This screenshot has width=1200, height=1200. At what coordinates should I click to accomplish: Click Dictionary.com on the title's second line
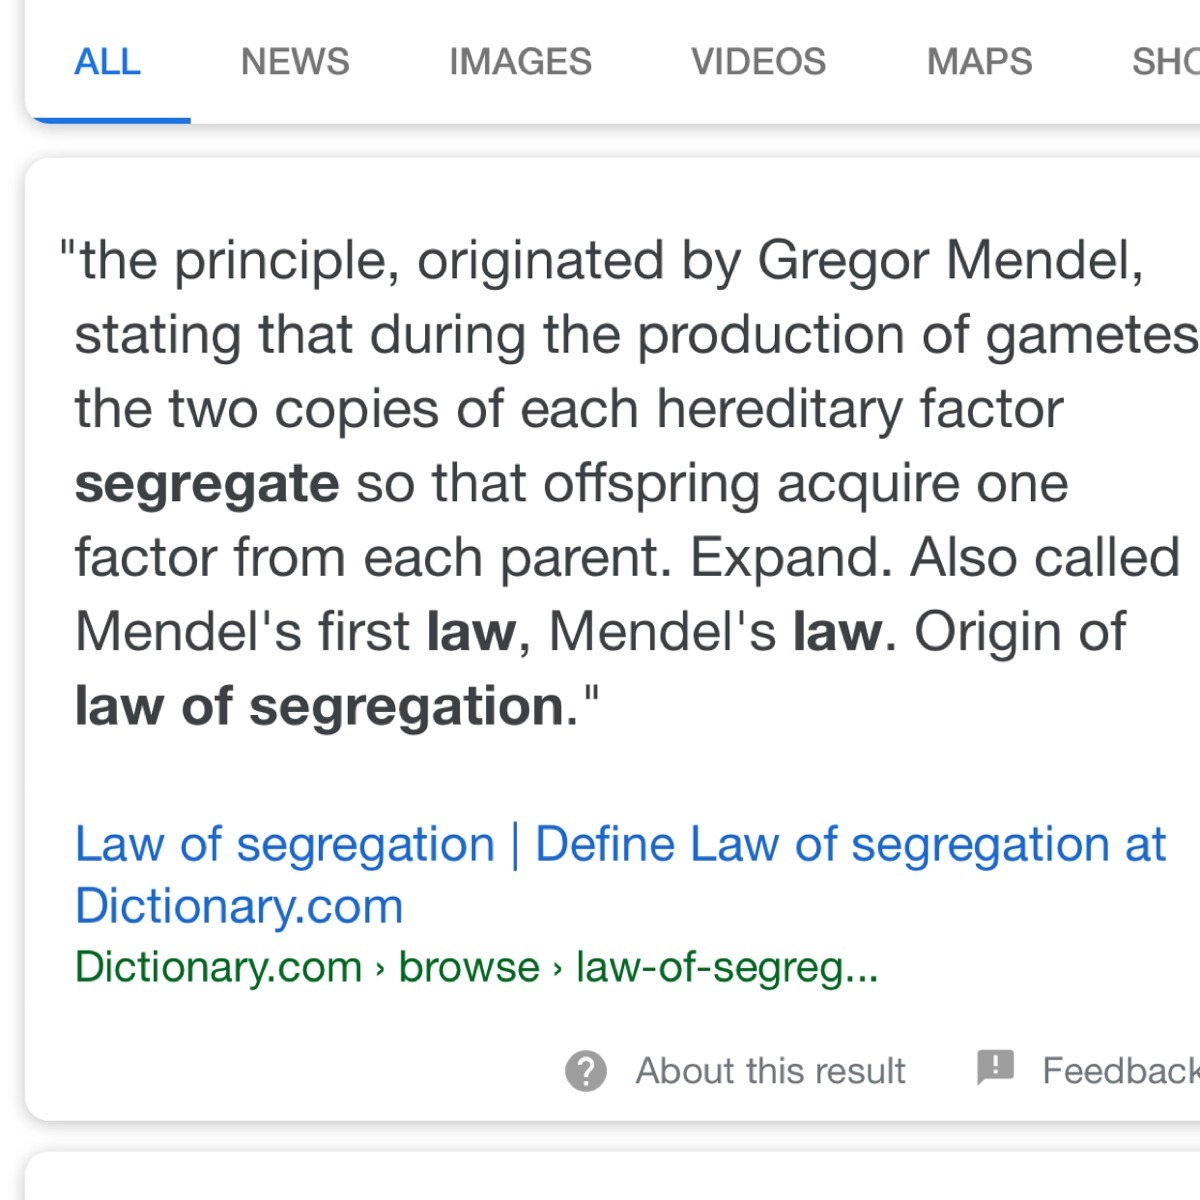point(239,906)
